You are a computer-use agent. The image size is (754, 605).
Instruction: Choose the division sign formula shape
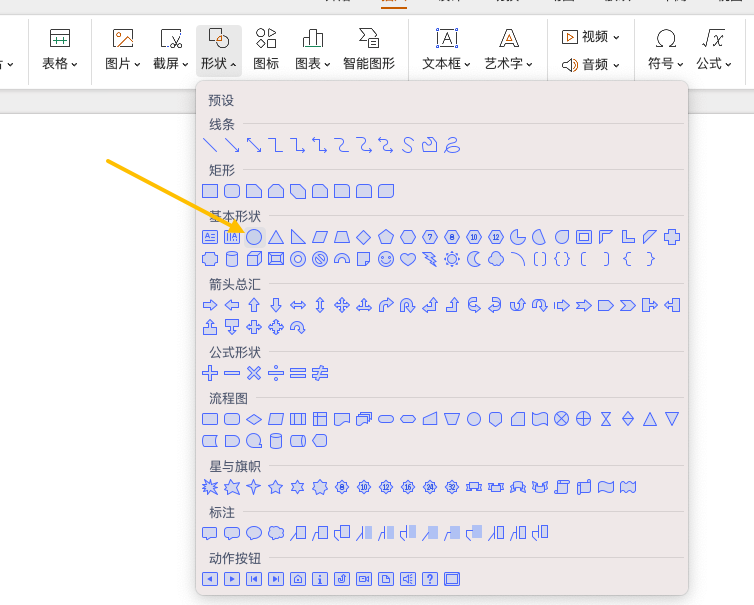(276, 373)
